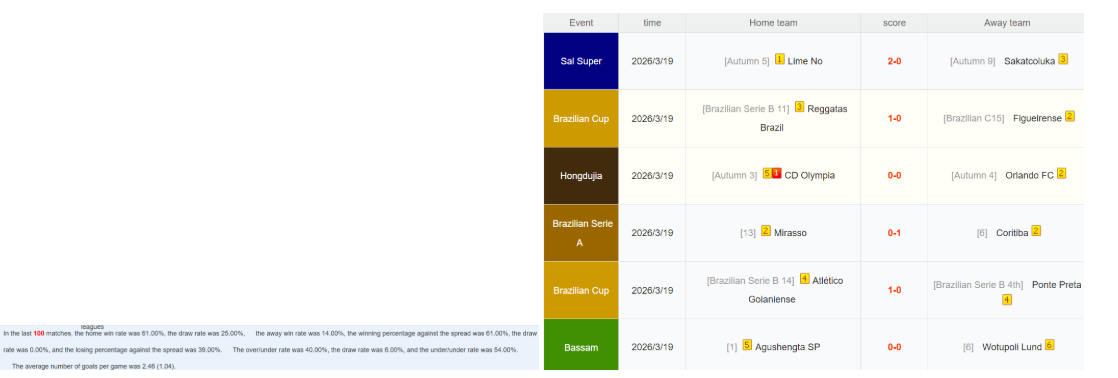This screenshot has height=378, width=1118.
Task: Click CD Olympia's yellow card count badge
Action: pos(766,173)
